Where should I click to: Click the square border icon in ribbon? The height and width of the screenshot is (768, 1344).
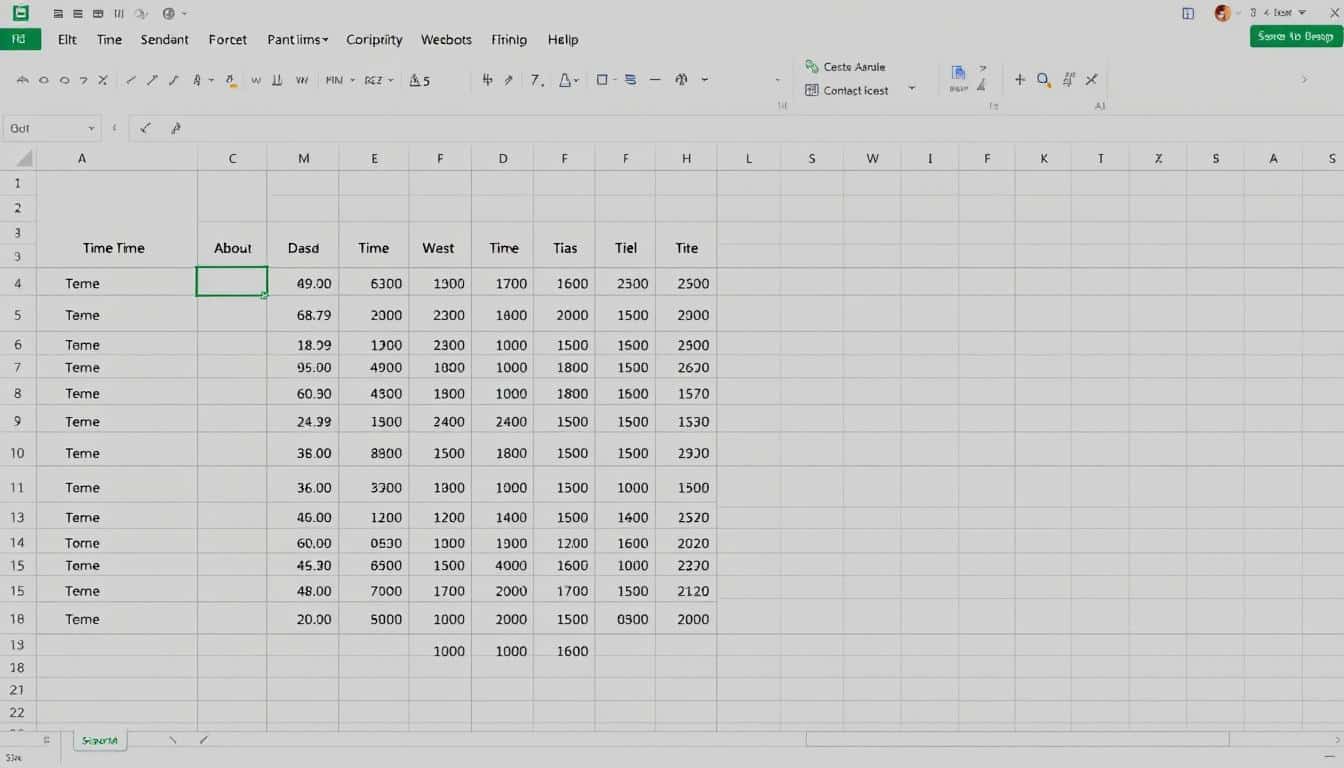pos(602,80)
